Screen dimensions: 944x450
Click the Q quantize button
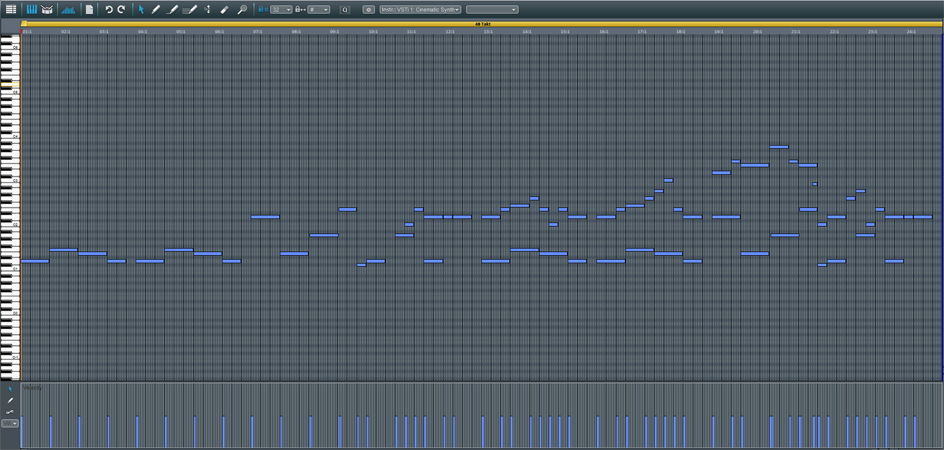tap(344, 10)
